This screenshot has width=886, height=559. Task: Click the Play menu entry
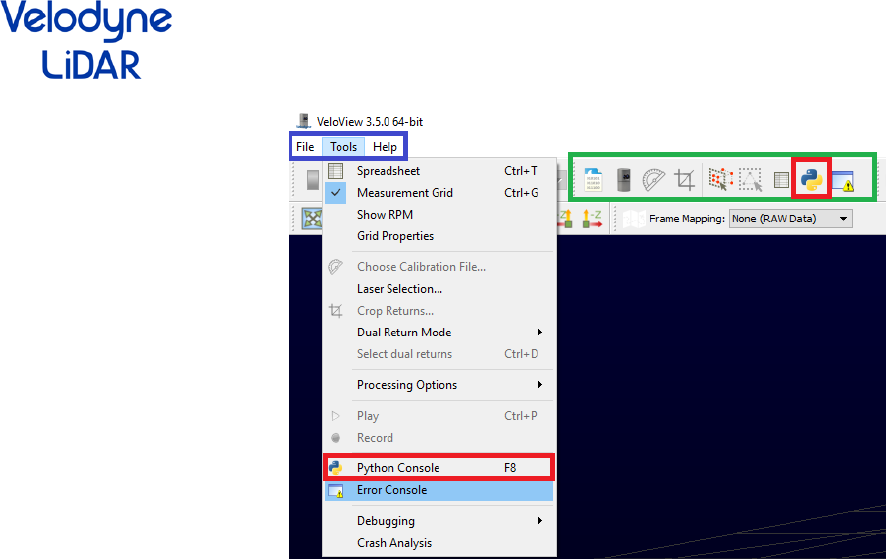pos(439,416)
